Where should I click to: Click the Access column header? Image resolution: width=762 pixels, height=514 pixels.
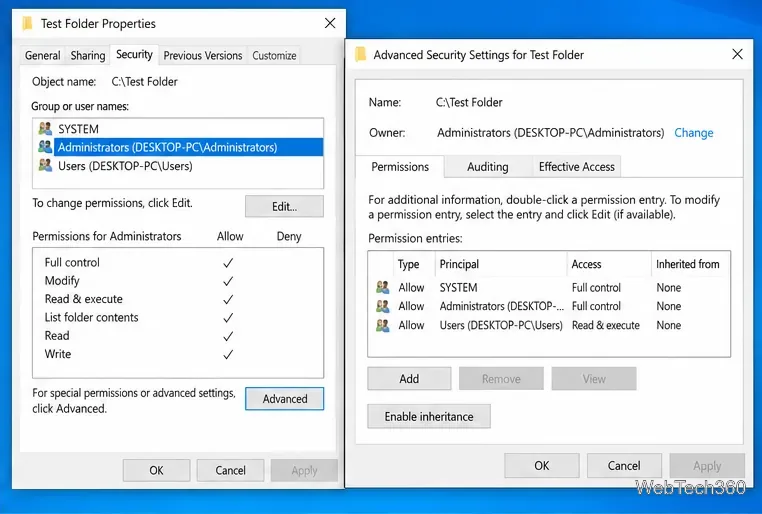click(609, 264)
